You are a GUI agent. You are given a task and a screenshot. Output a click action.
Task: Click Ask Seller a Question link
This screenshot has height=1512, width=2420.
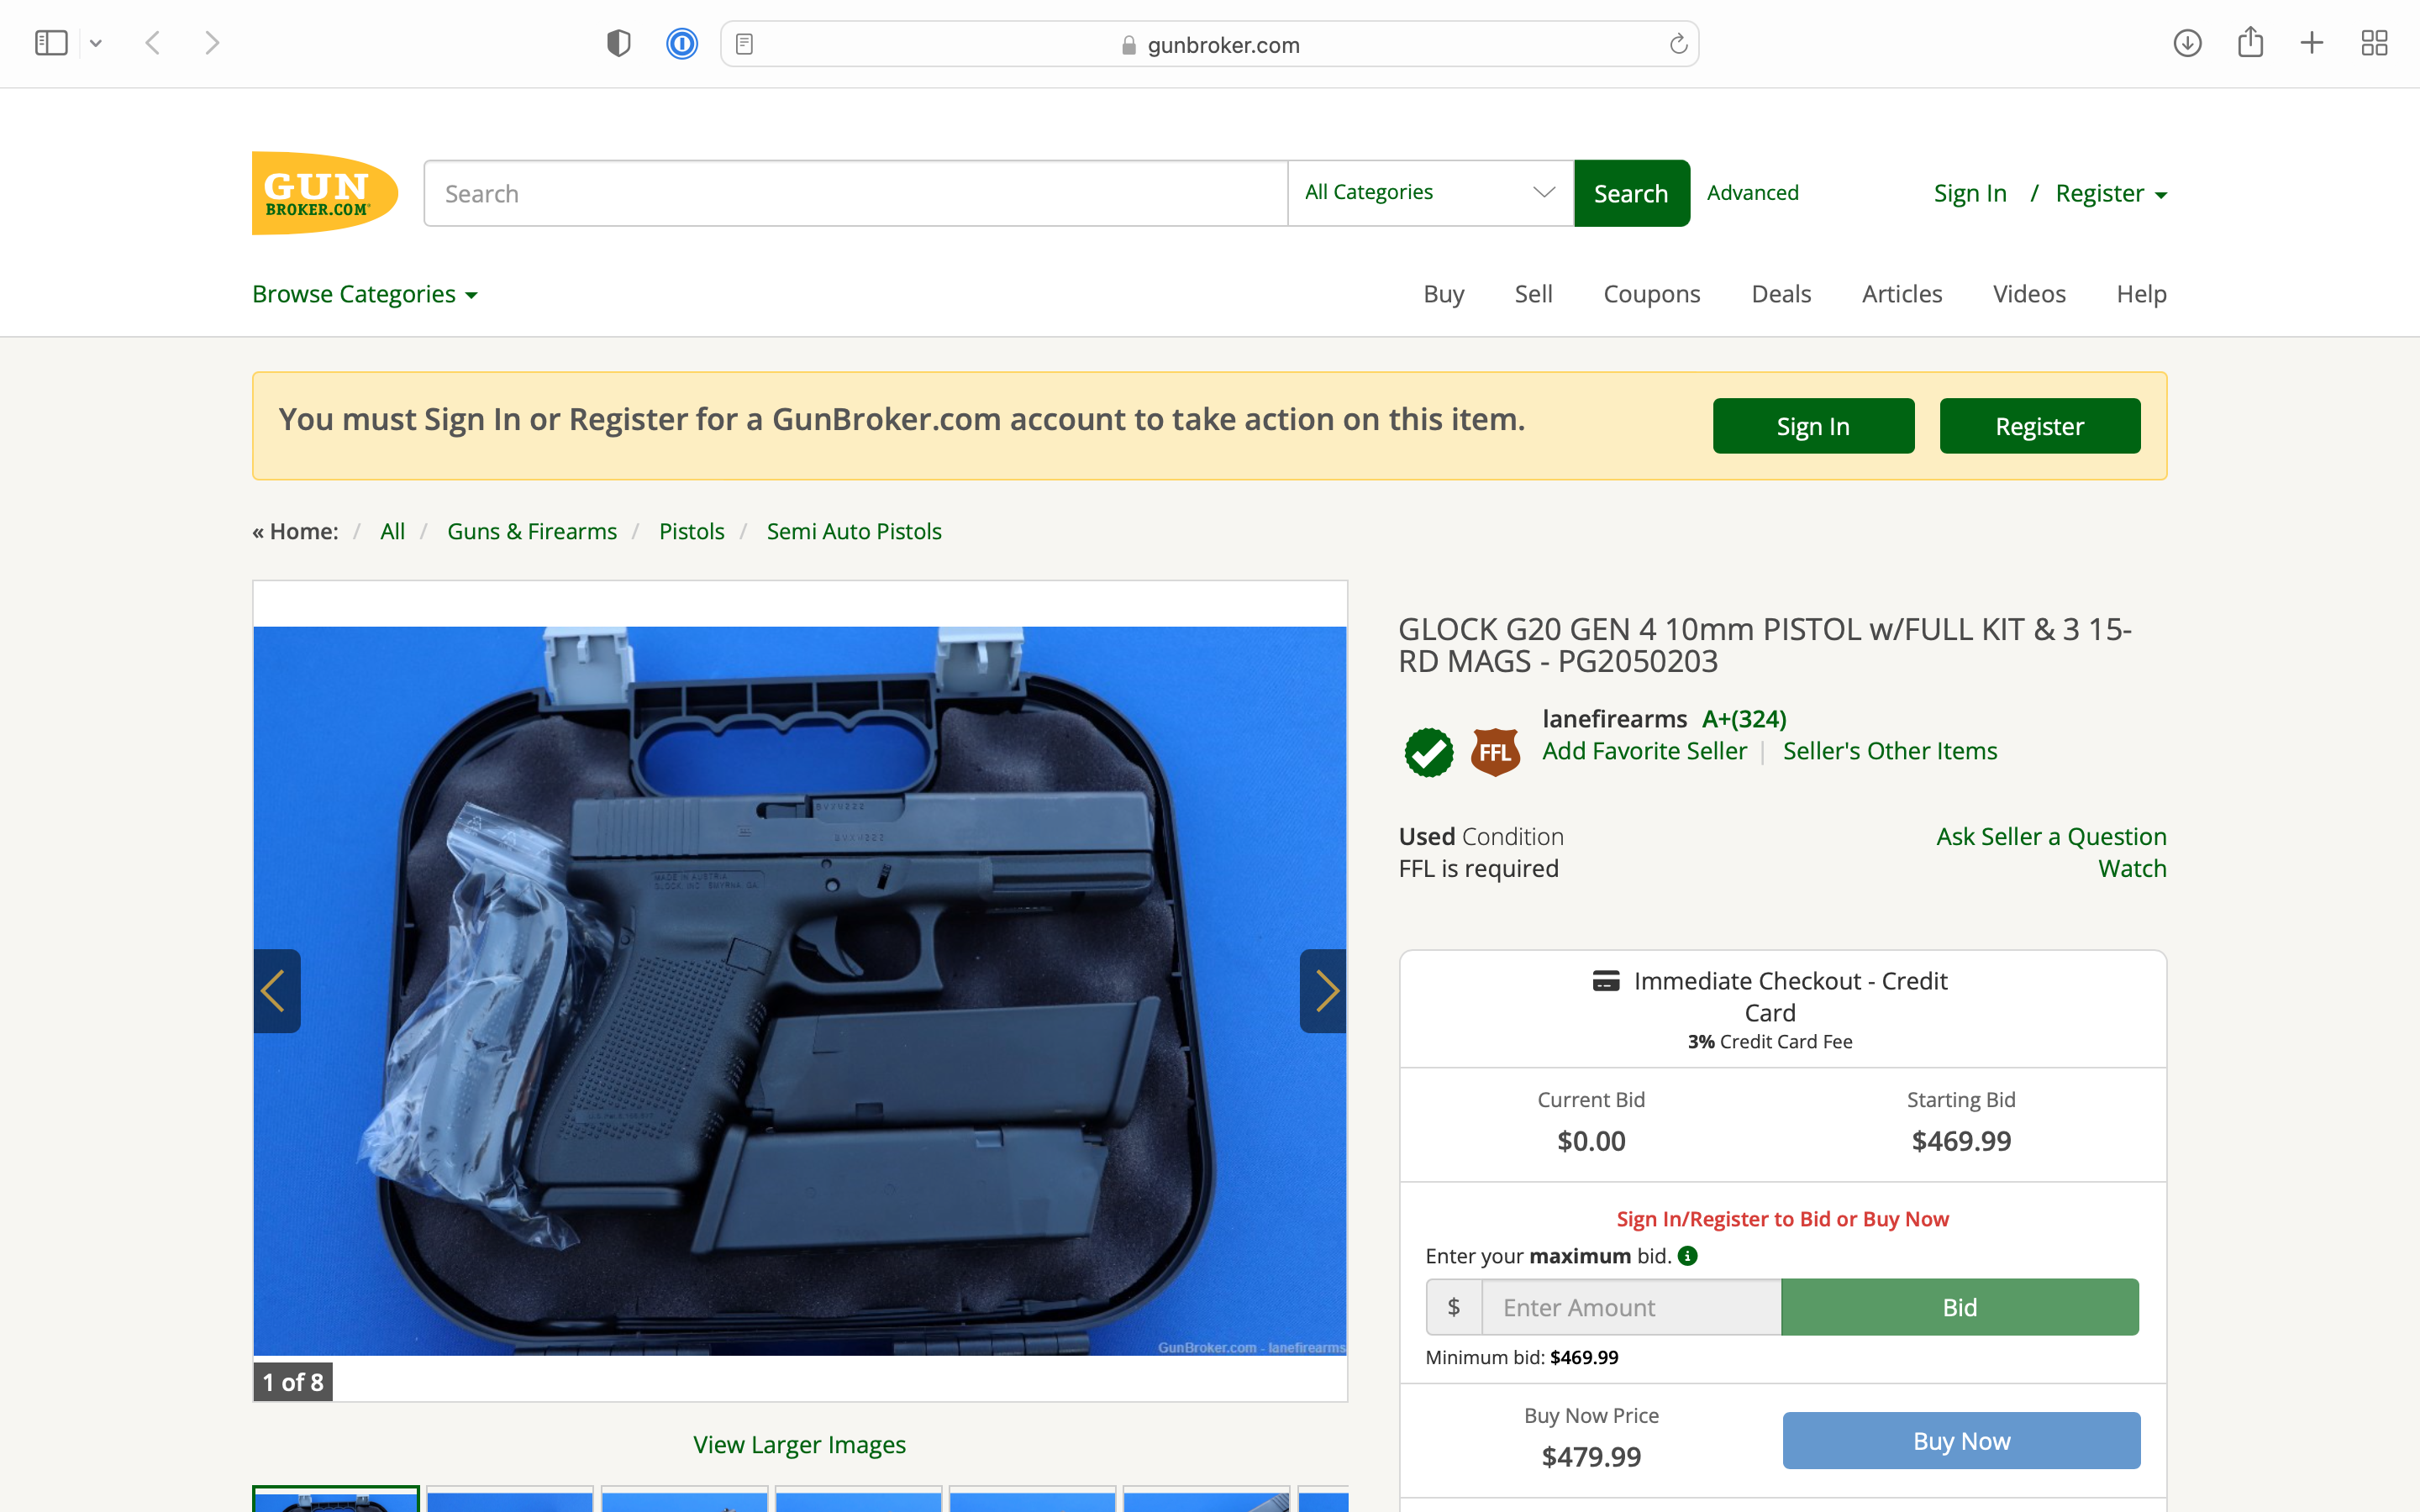tap(2051, 836)
